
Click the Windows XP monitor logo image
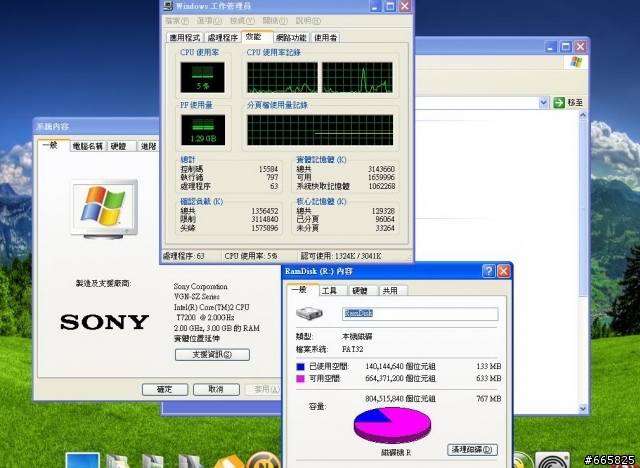(x=104, y=209)
